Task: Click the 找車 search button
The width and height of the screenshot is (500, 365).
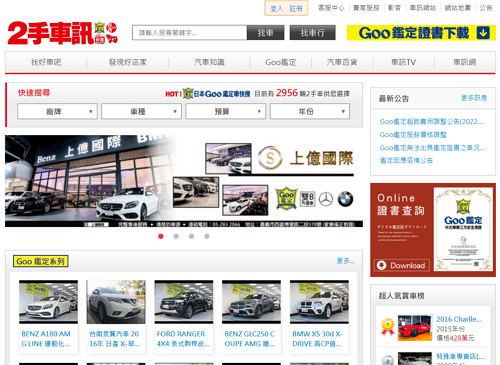Action: (x=266, y=33)
